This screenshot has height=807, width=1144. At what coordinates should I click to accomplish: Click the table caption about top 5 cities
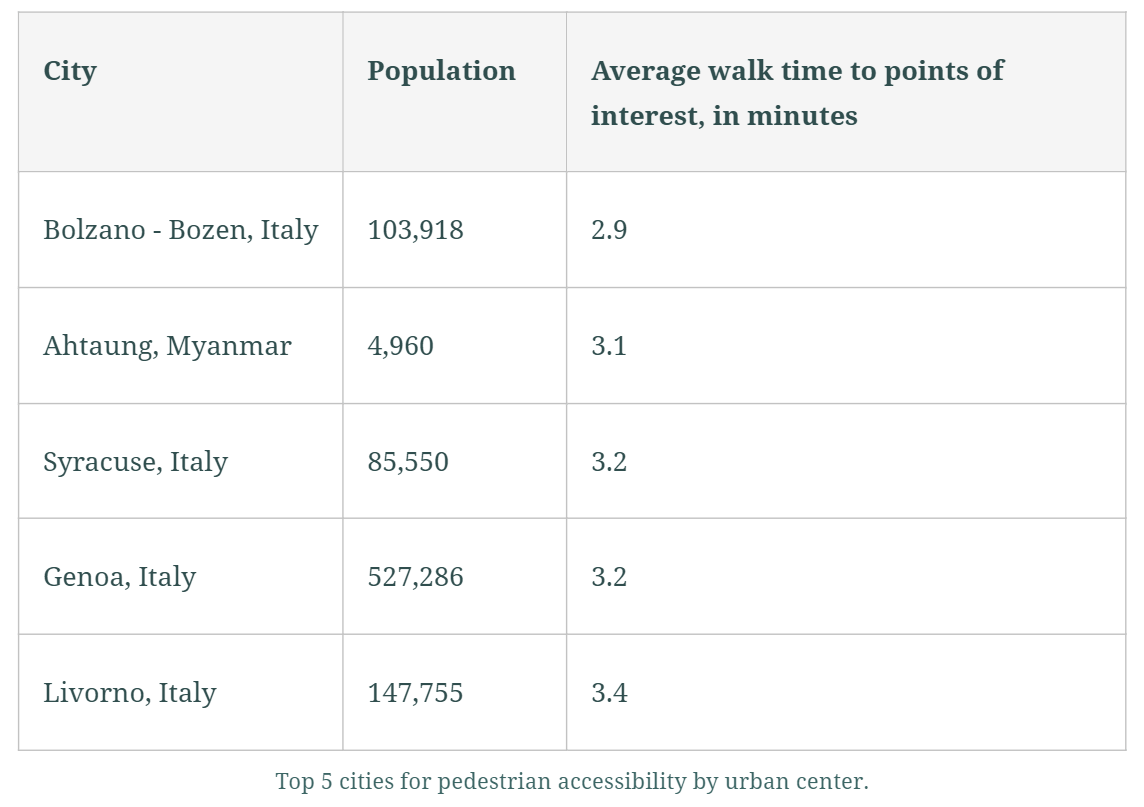(572, 781)
